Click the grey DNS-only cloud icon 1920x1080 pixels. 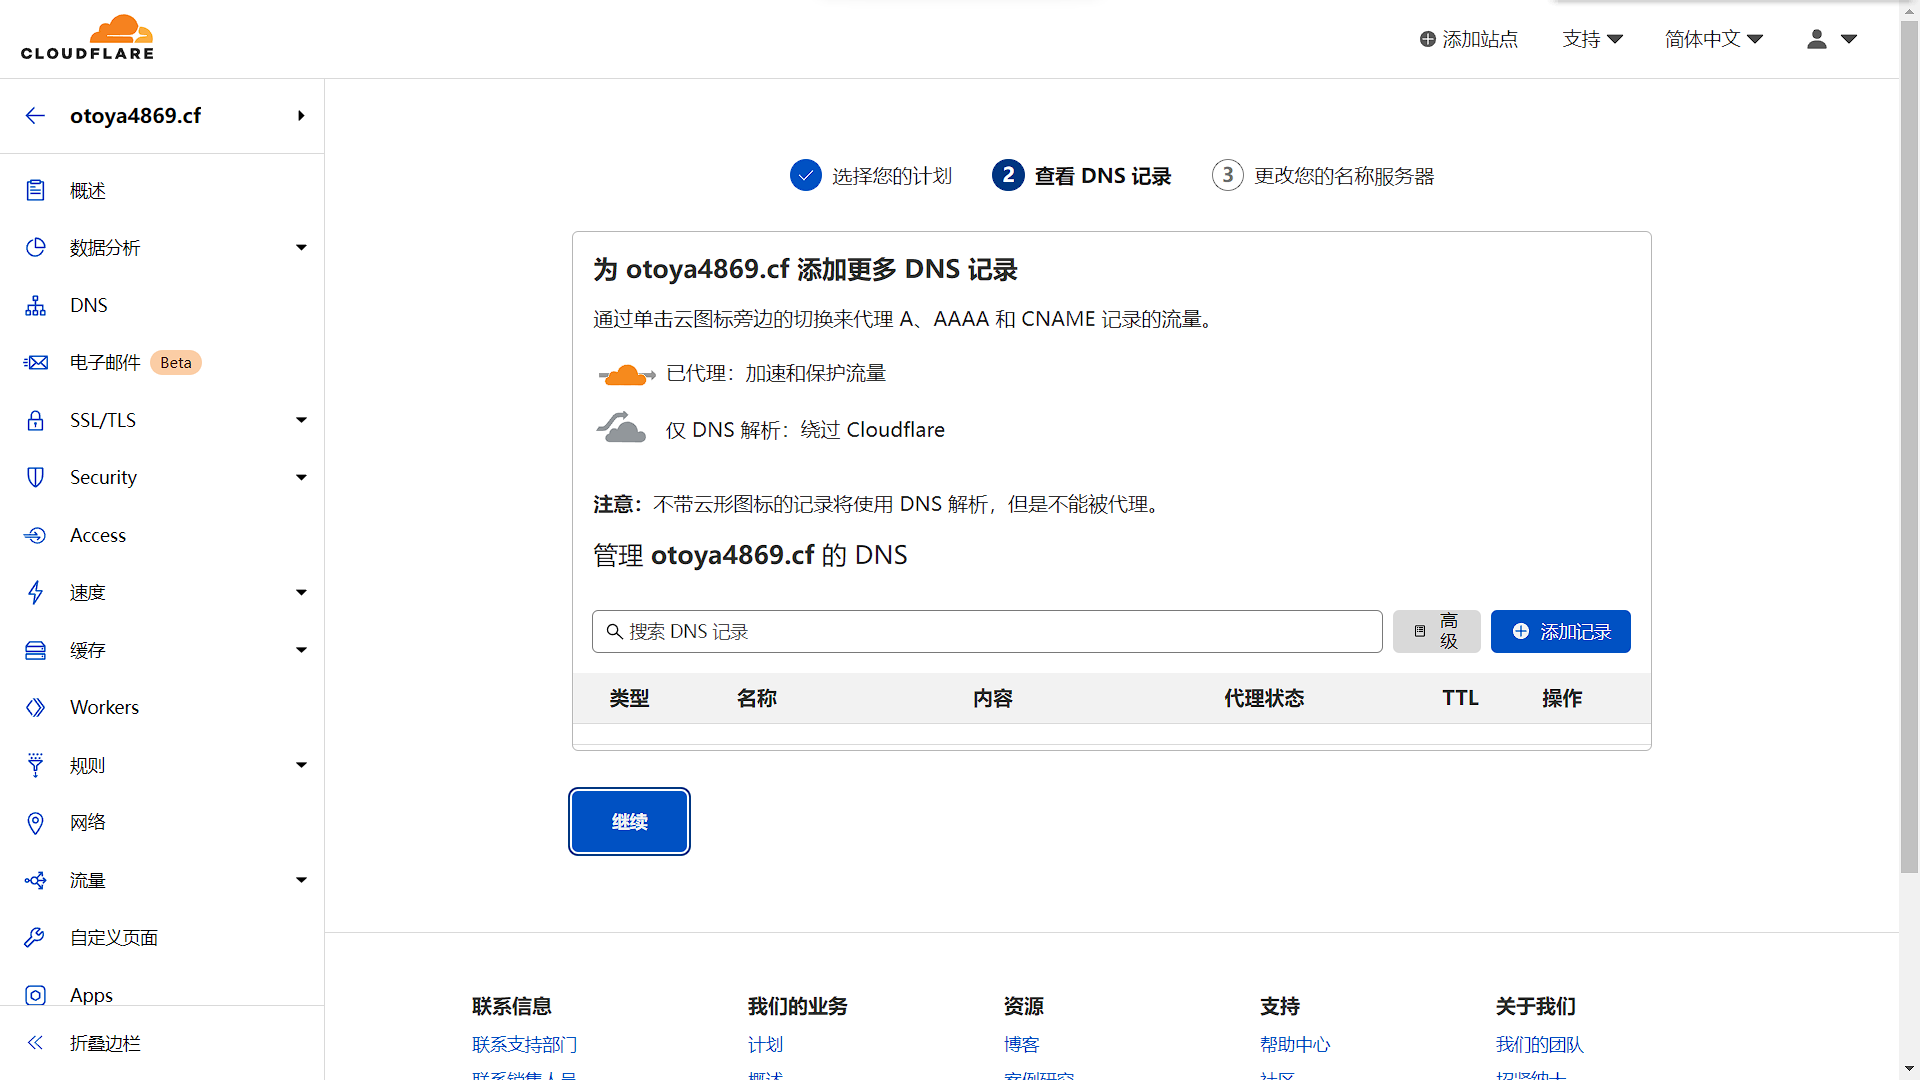point(621,427)
